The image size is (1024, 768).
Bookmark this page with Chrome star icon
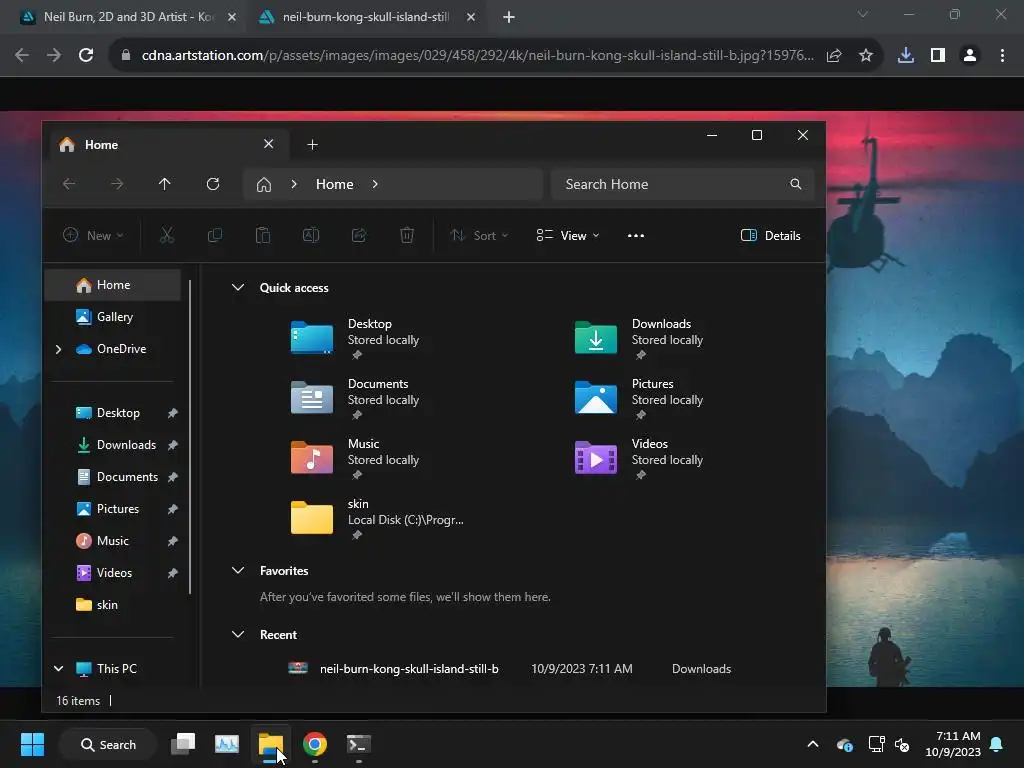pos(866,56)
